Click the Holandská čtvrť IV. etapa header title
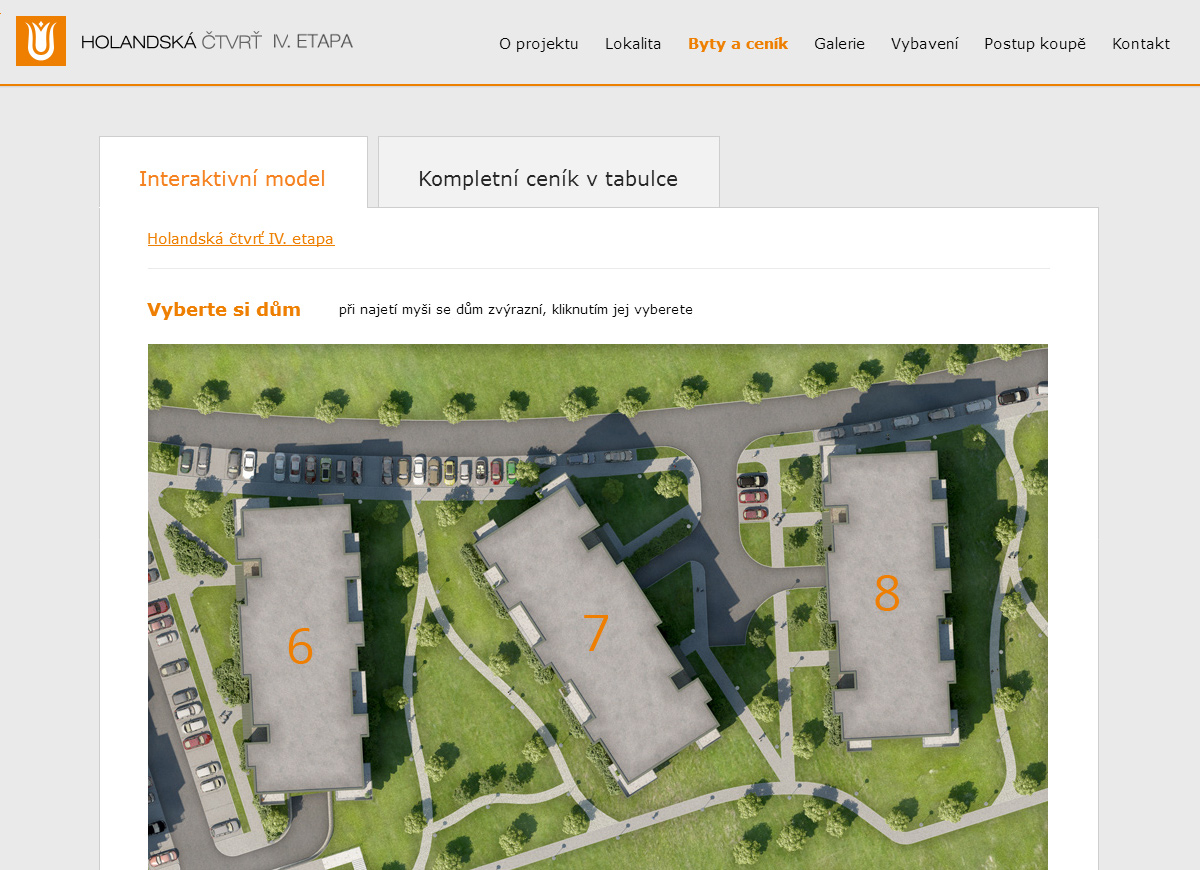The height and width of the screenshot is (870, 1200). point(216,42)
